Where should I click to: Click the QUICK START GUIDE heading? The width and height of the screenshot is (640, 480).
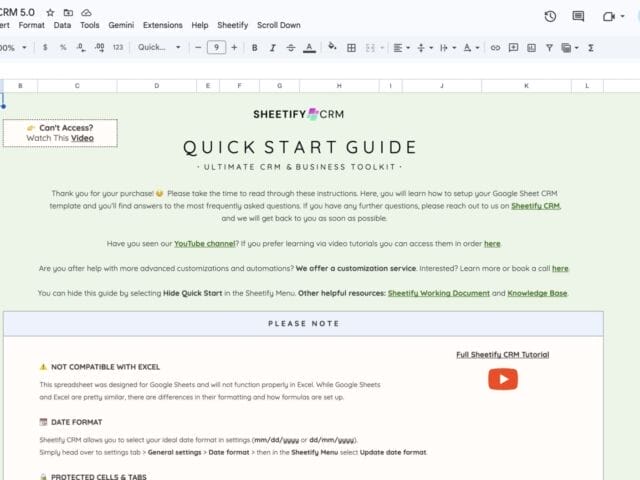pyautogui.click(x=300, y=147)
